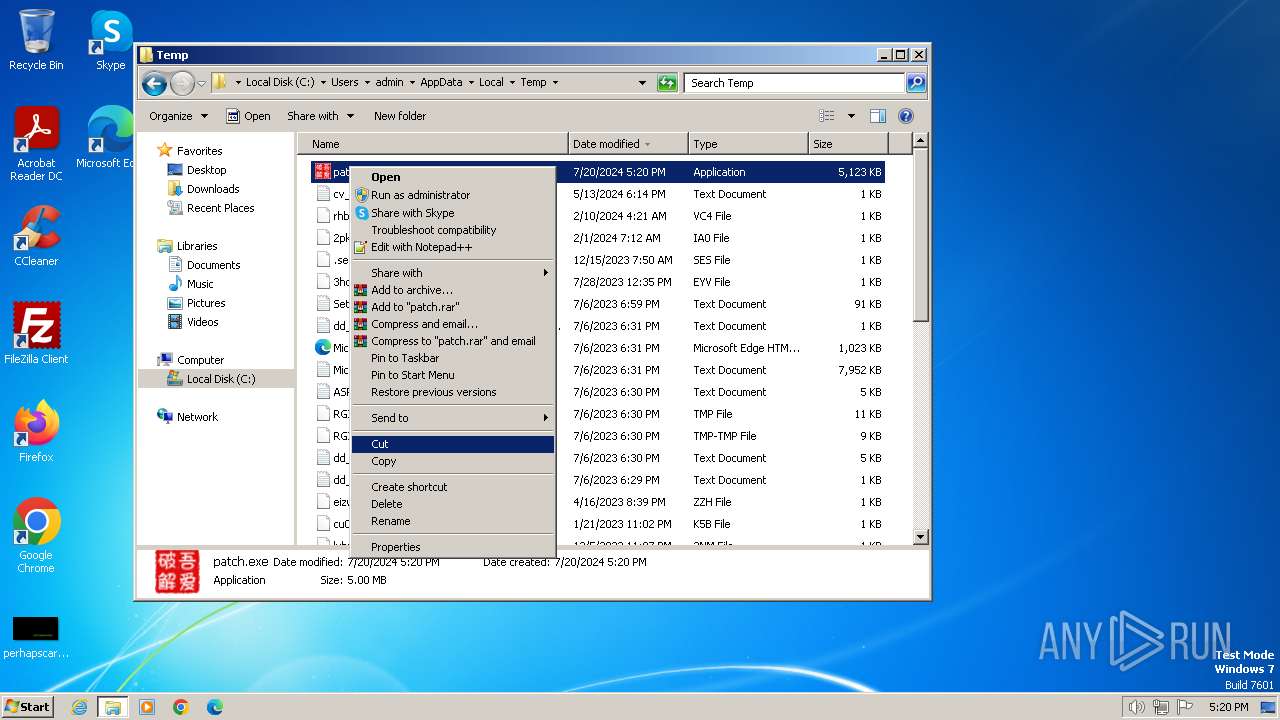
Task: Sort by Date modified column
Action: click(x=628, y=144)
